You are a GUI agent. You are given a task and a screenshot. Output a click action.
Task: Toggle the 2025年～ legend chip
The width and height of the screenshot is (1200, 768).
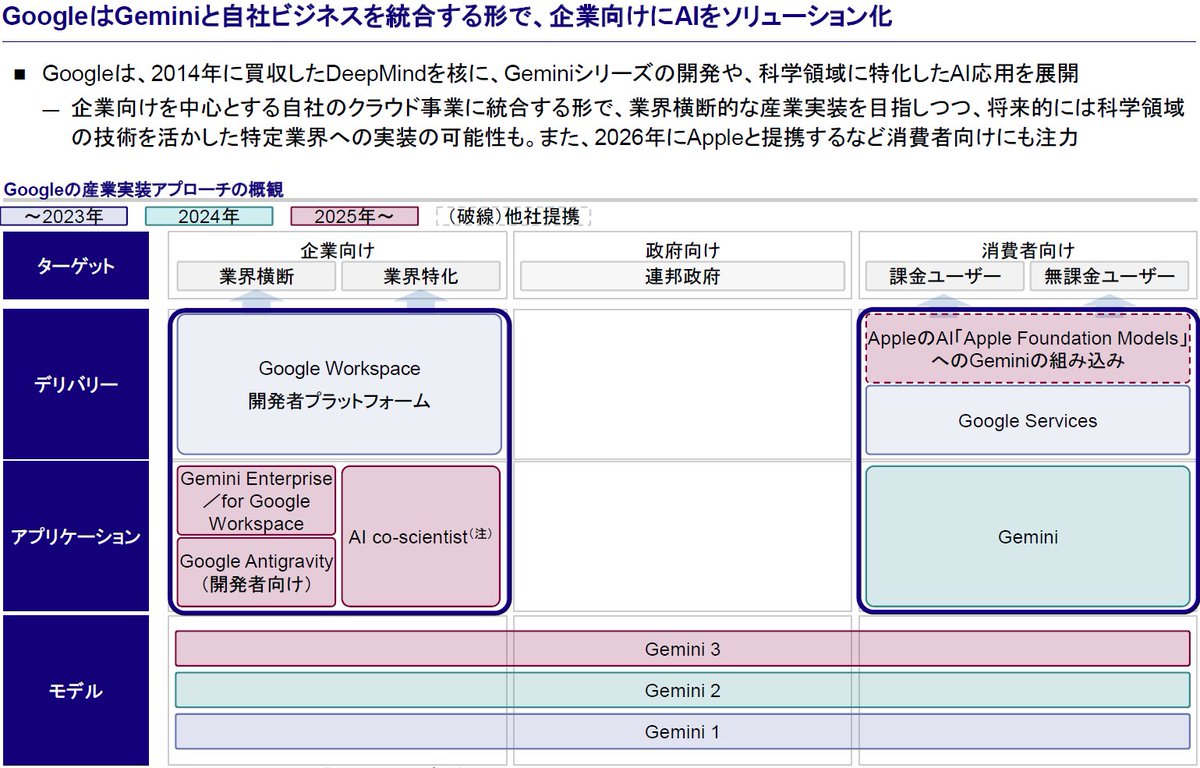pos(355,216)
